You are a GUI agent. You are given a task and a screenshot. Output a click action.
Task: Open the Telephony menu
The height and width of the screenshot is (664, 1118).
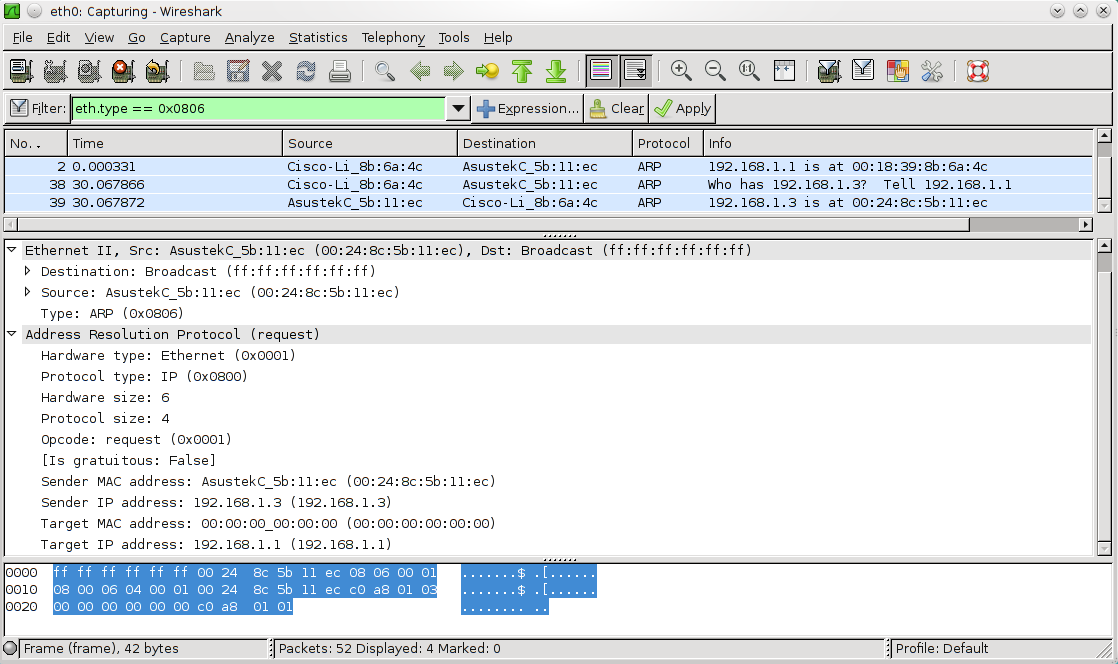coord(393,38)
